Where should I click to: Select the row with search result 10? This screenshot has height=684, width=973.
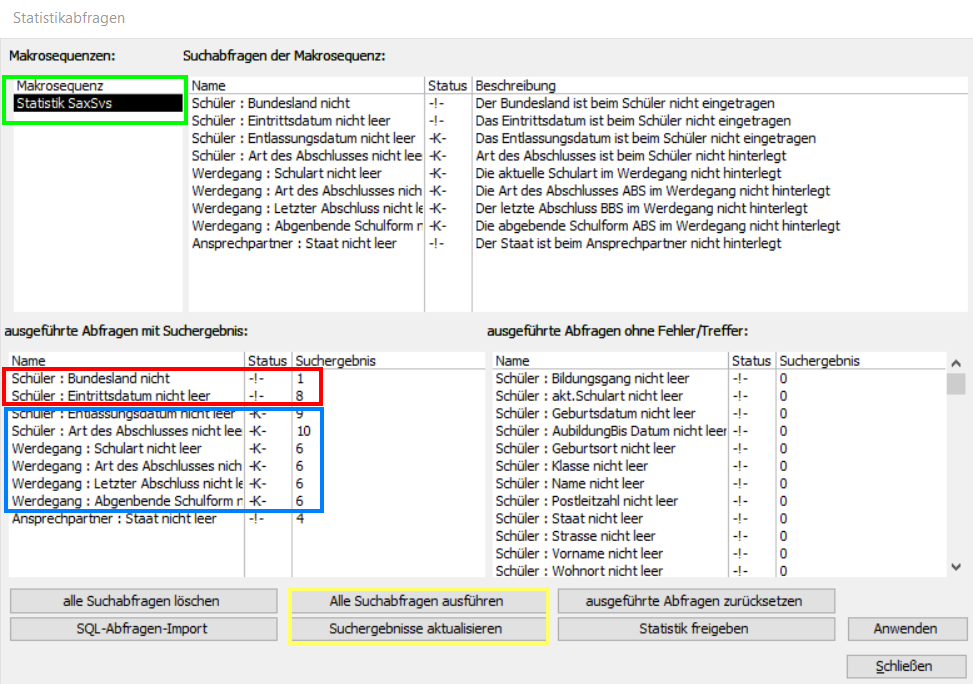pyautogui.click(x=126, y=431)
